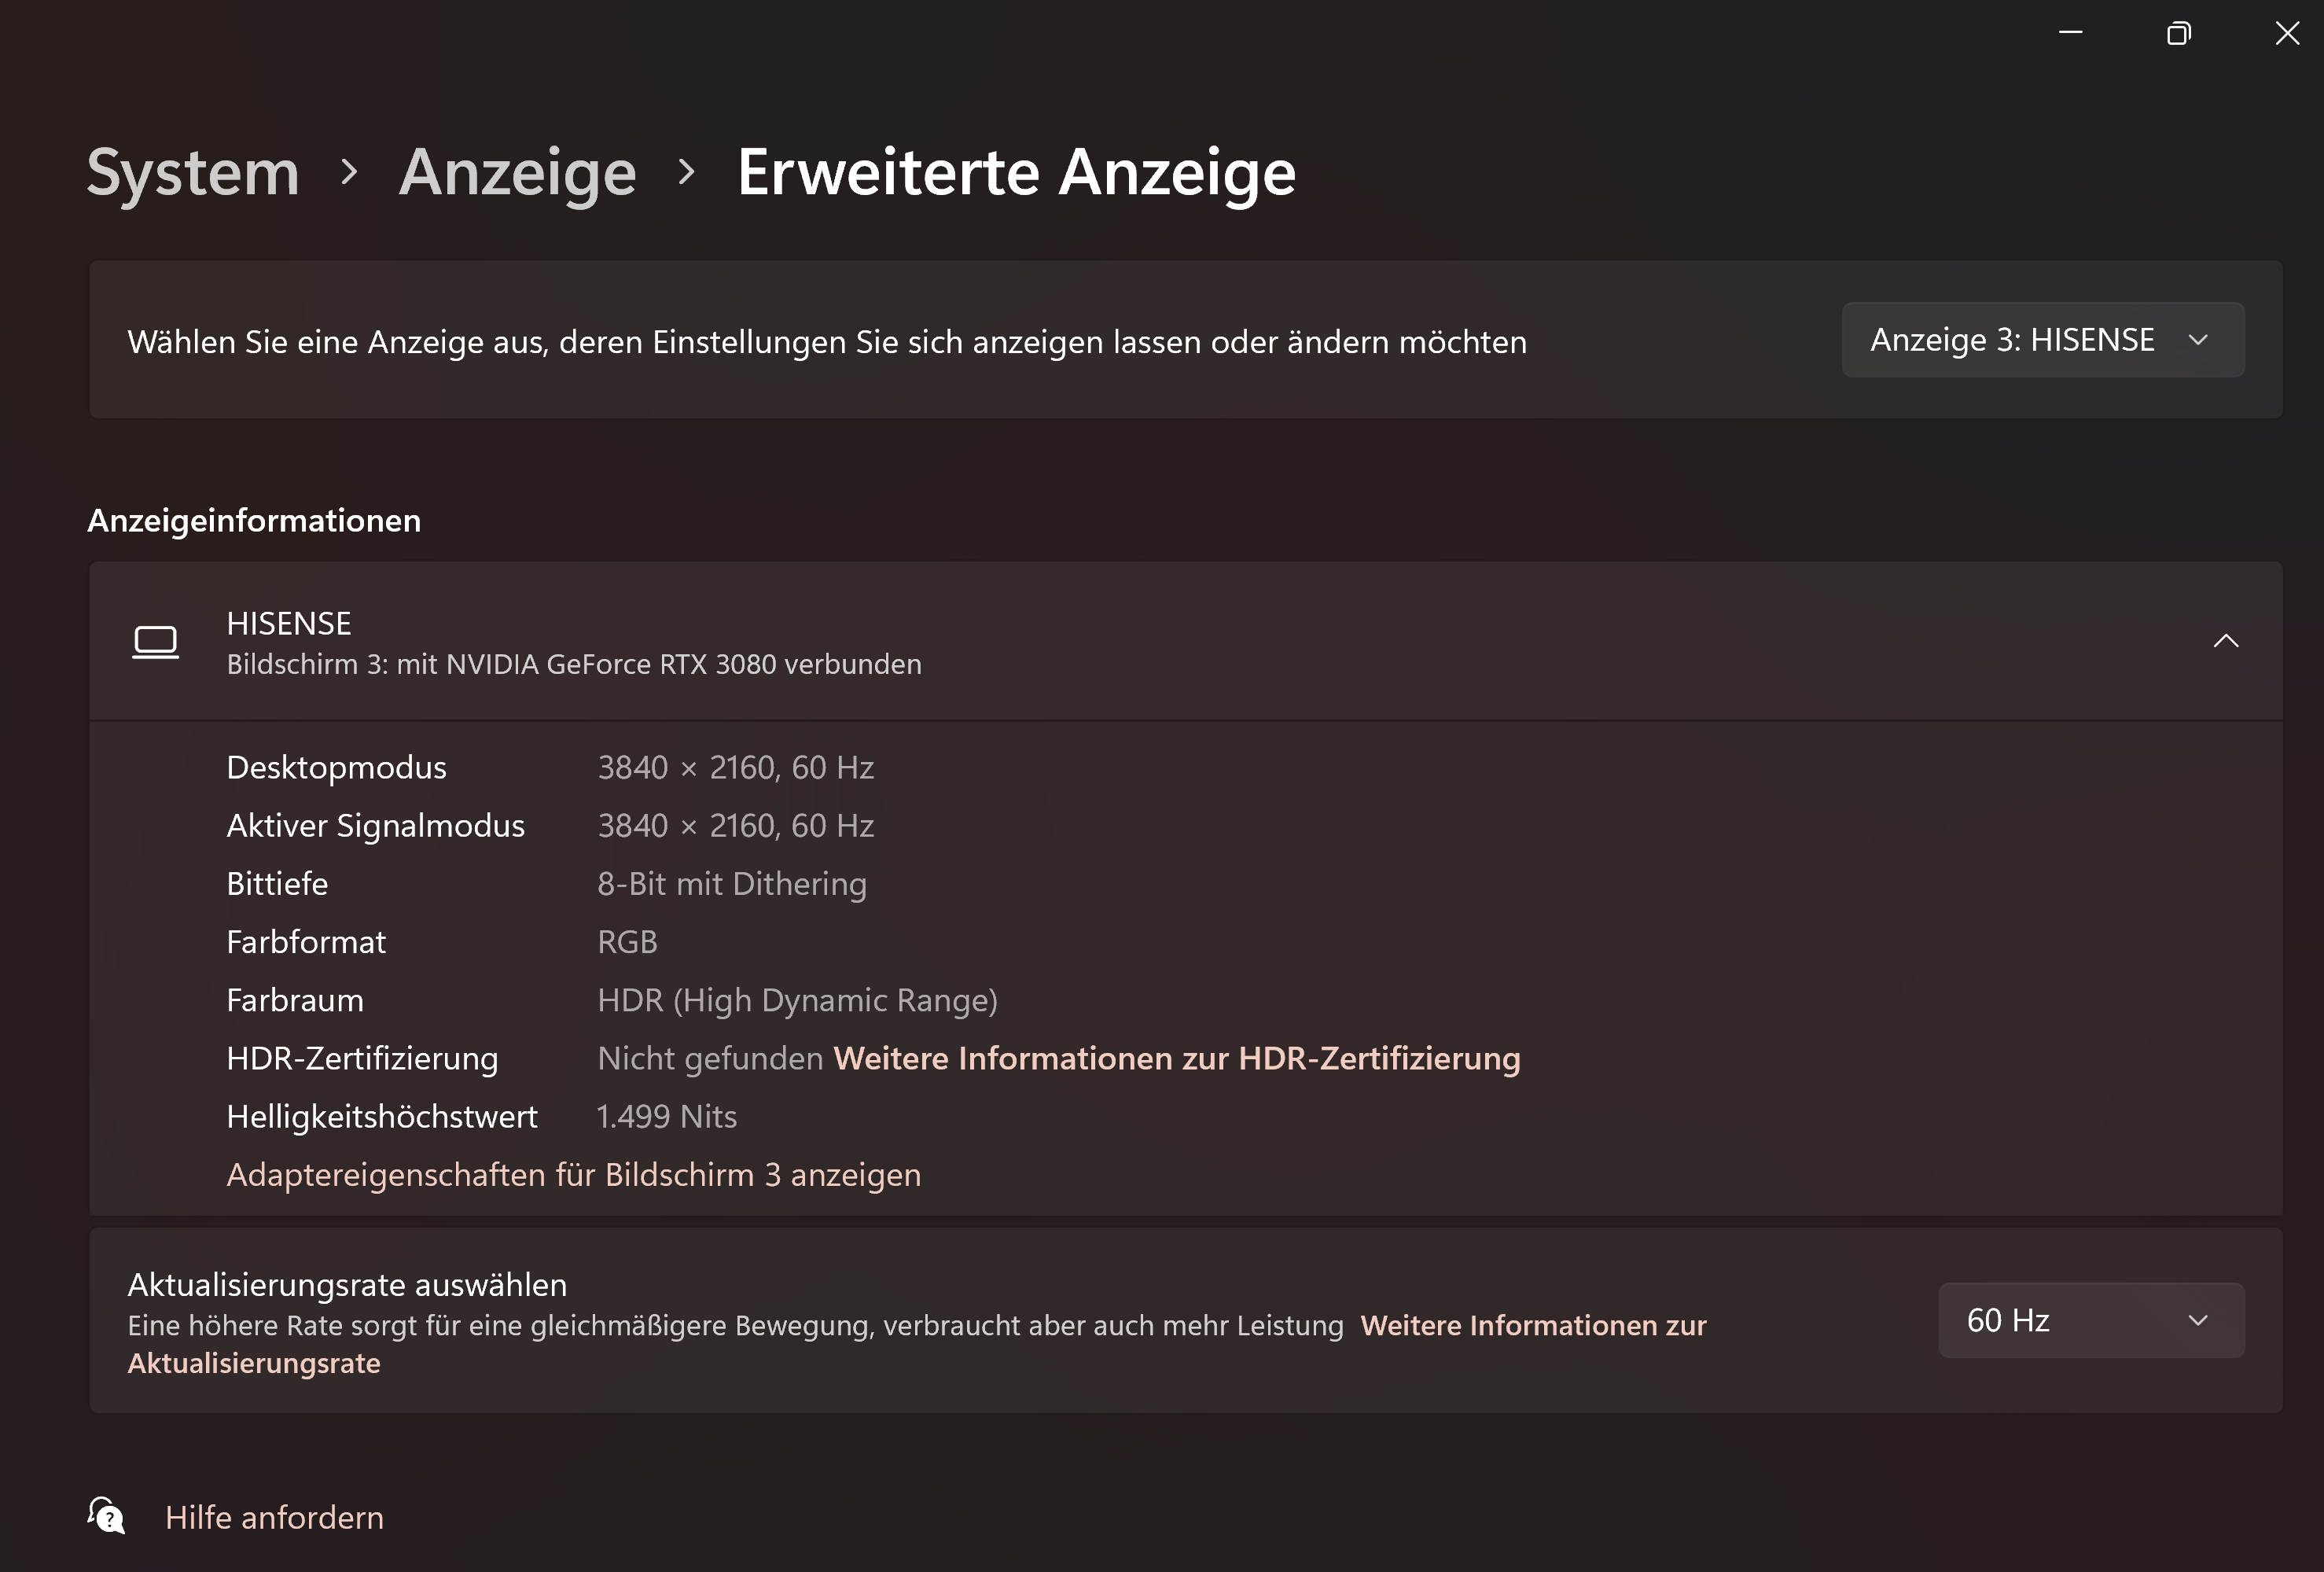Click the HISENSE laptop display icon
The image size is (2324, 1572).
click(155, 642)
